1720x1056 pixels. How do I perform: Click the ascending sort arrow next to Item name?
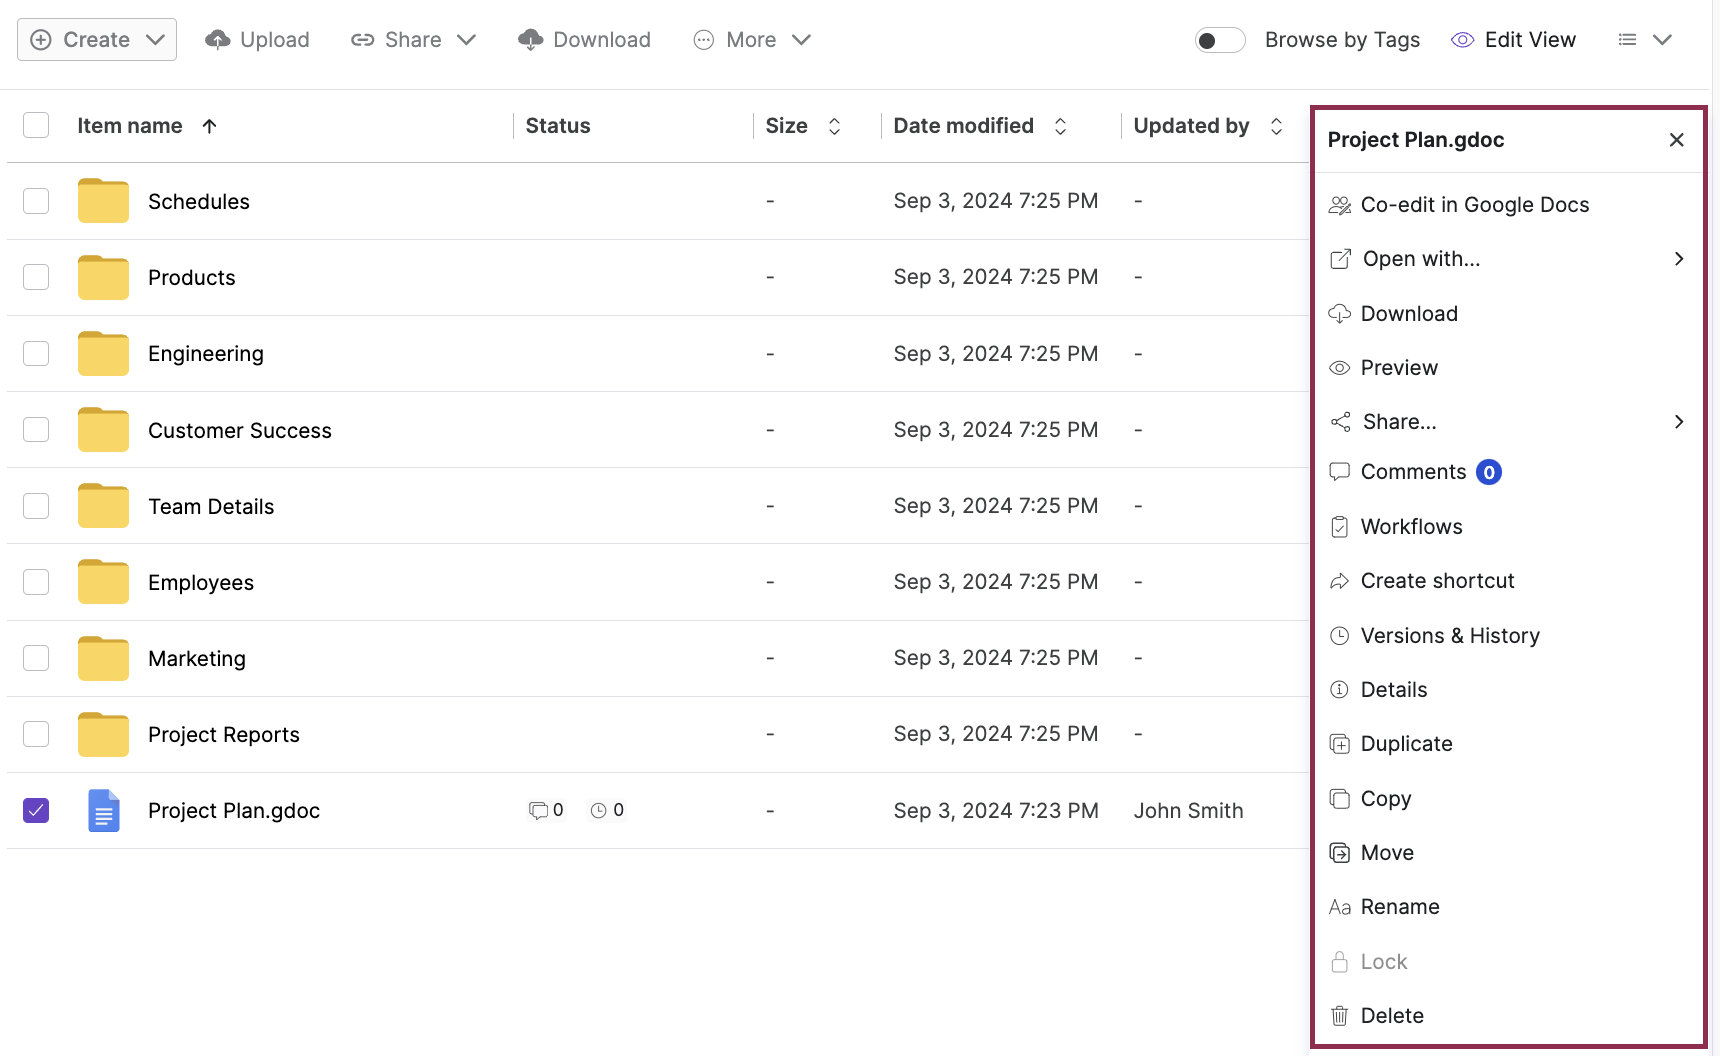[209, 126]
